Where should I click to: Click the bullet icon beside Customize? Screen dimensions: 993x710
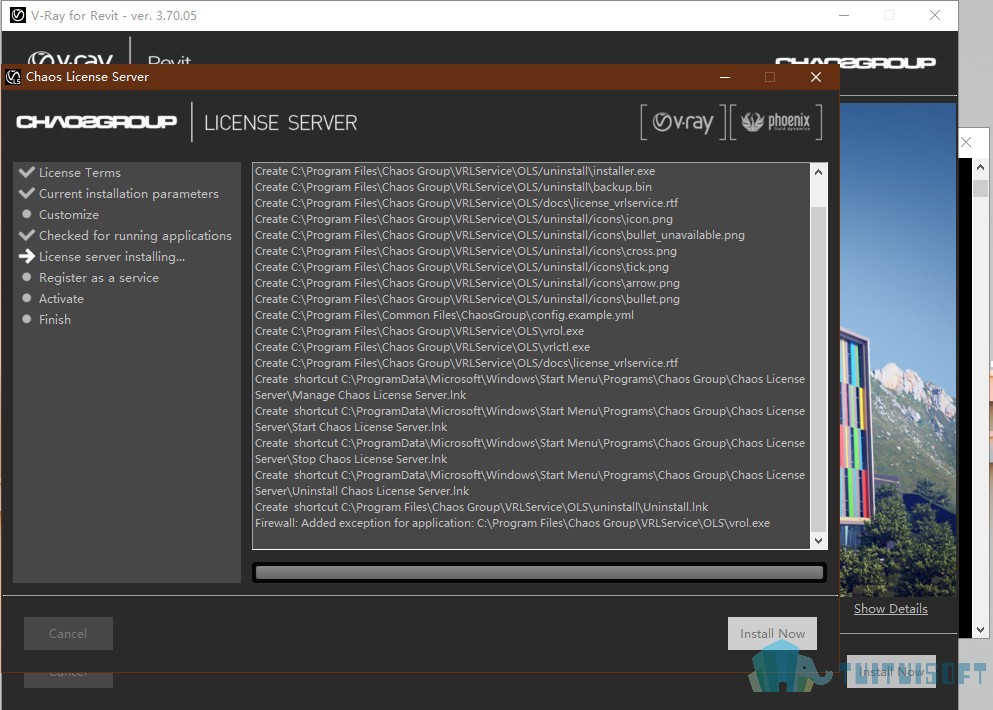pos(27,214)
